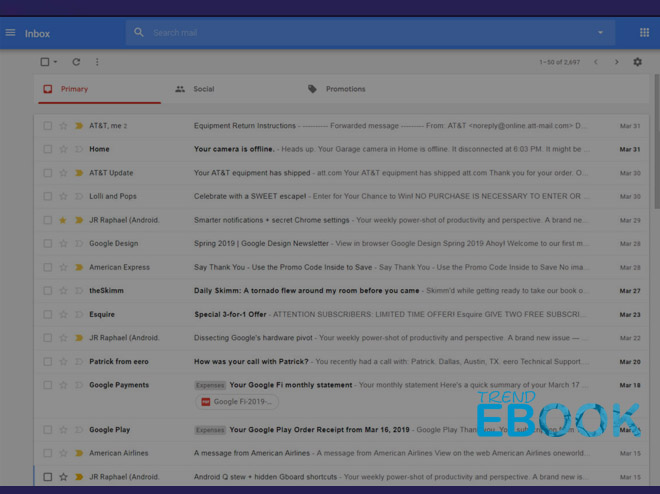Click the refresh inbox icon
The width and height of the screenshot is (660, 494).
[76, 62]
